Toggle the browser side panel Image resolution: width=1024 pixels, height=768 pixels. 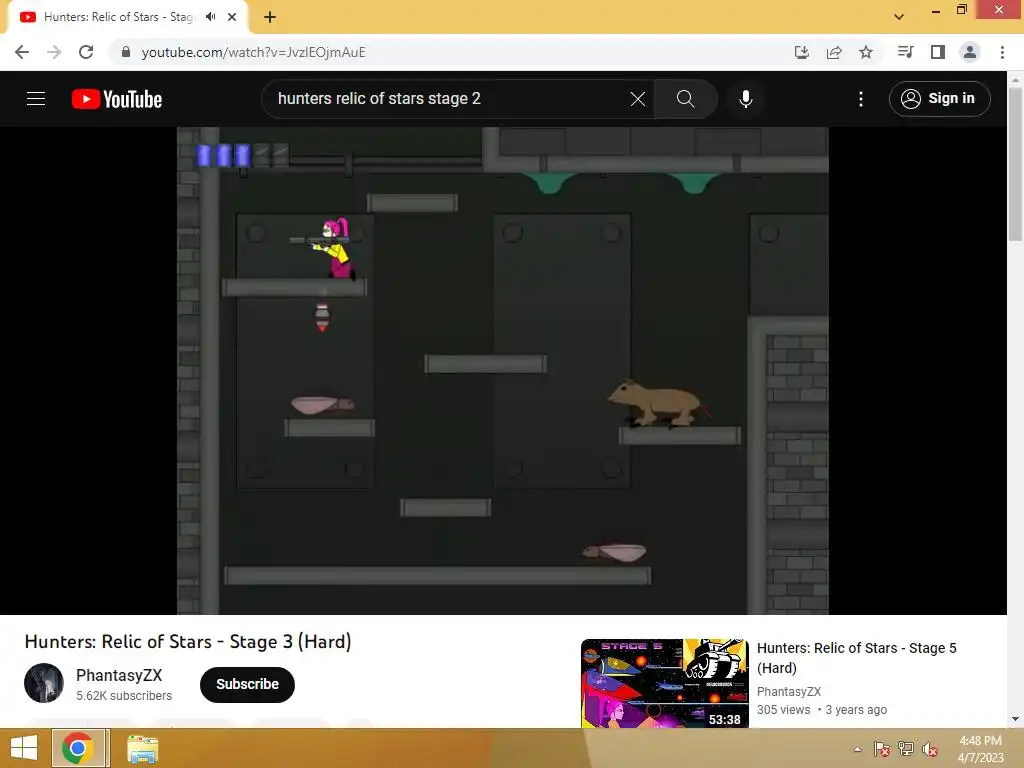click(938, 52)
